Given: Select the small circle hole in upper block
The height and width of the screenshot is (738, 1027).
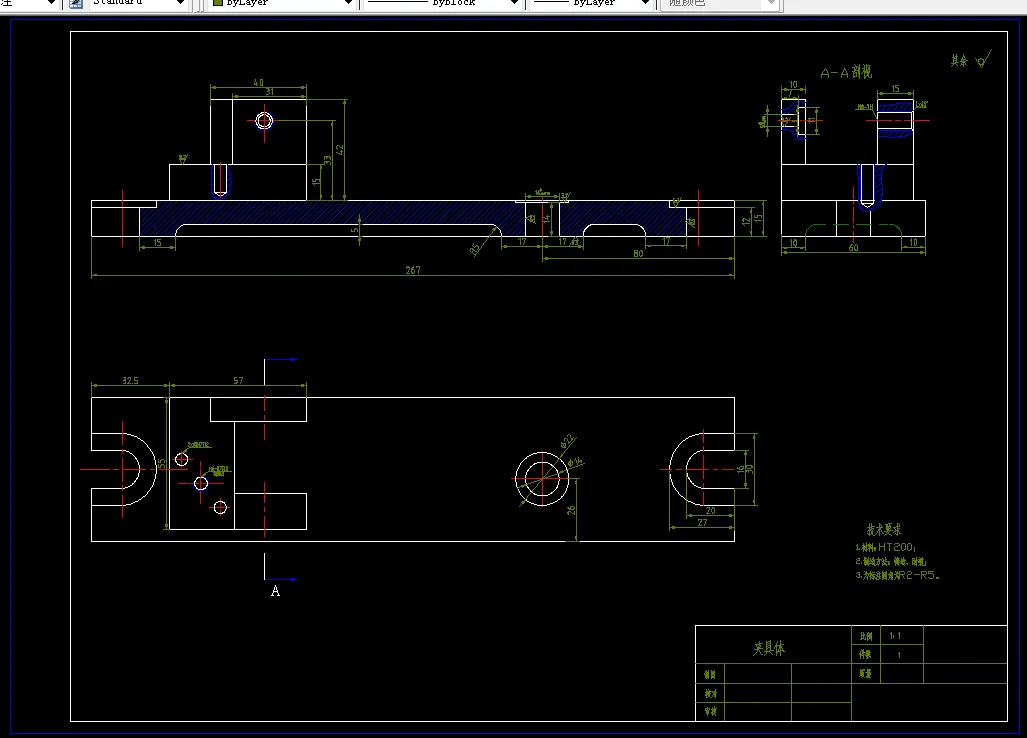Looking at the screenshot, I should (264, 120).
